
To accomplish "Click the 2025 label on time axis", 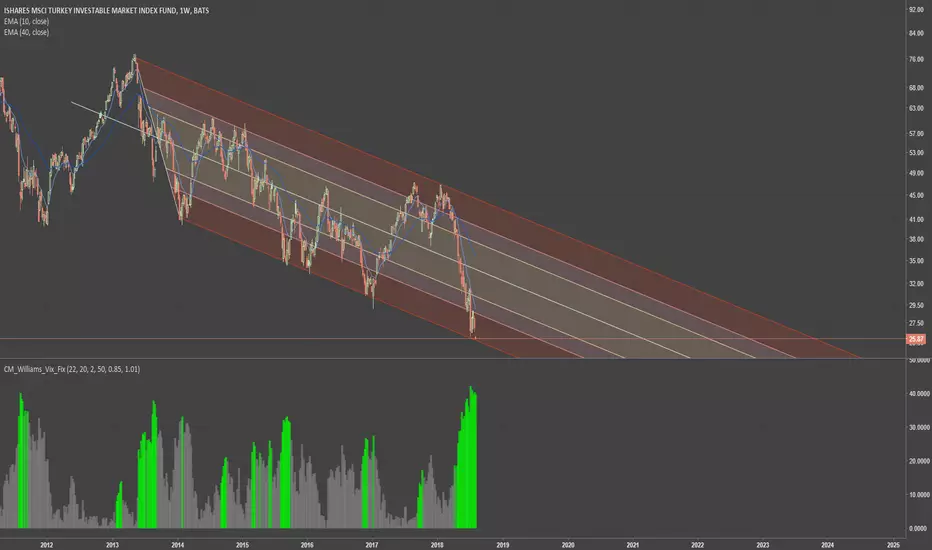I will tap(892, 545).
